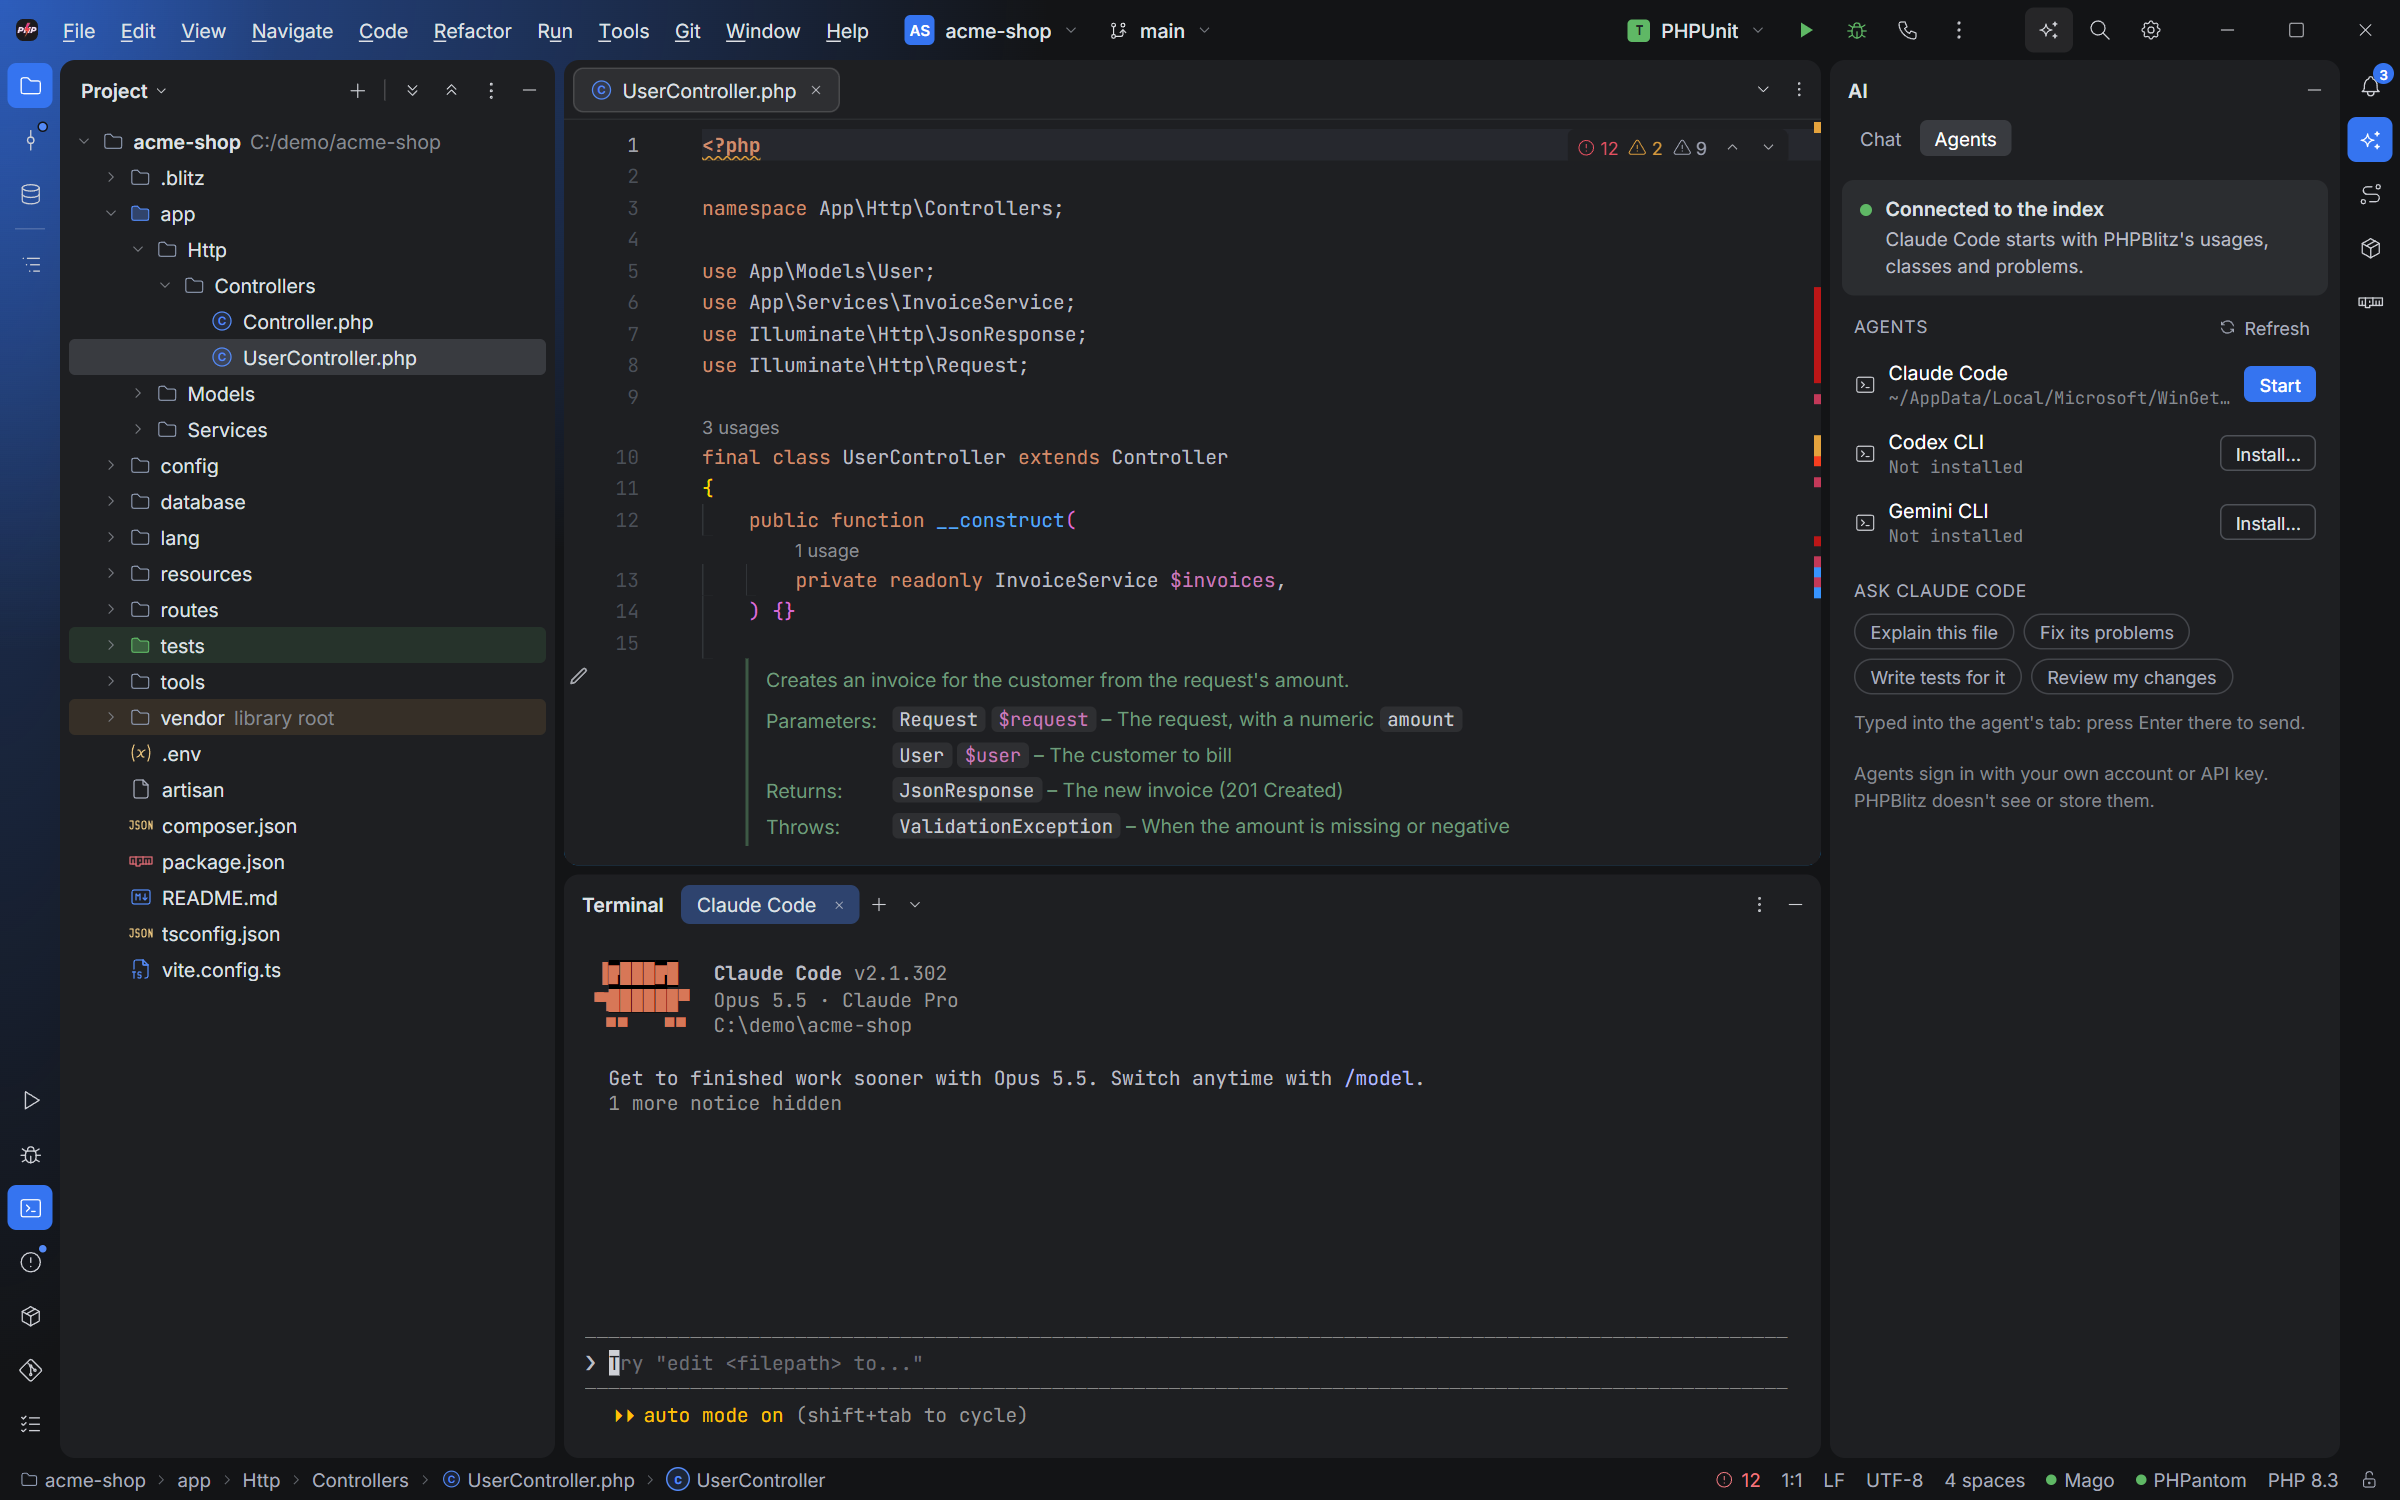
Task: Open the main branch dropdown
Action: (x=1160, y=31)
